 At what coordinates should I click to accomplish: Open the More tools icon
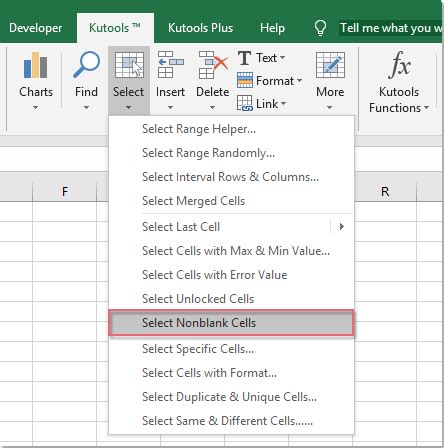coord(330,65)
